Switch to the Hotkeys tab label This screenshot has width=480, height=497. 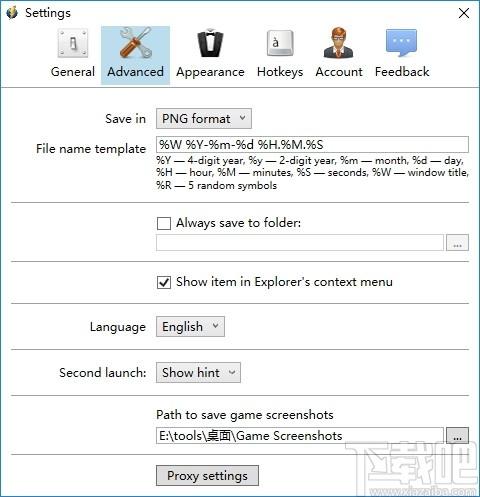pos(280,72)
